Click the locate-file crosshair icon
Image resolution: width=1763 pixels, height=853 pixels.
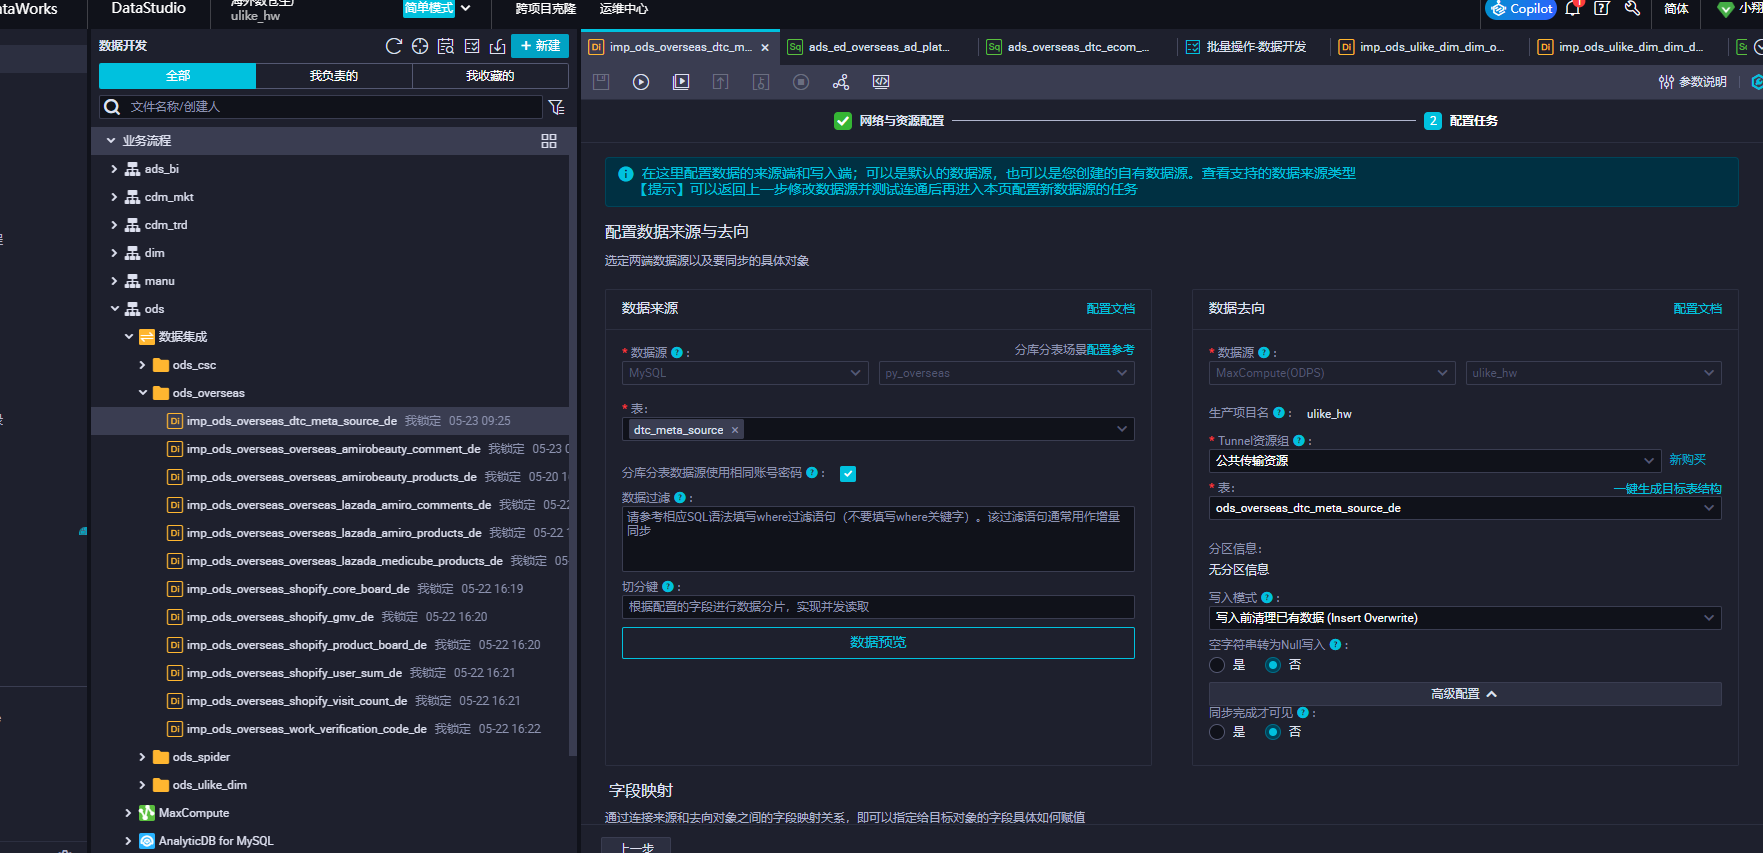click(420, 46)
